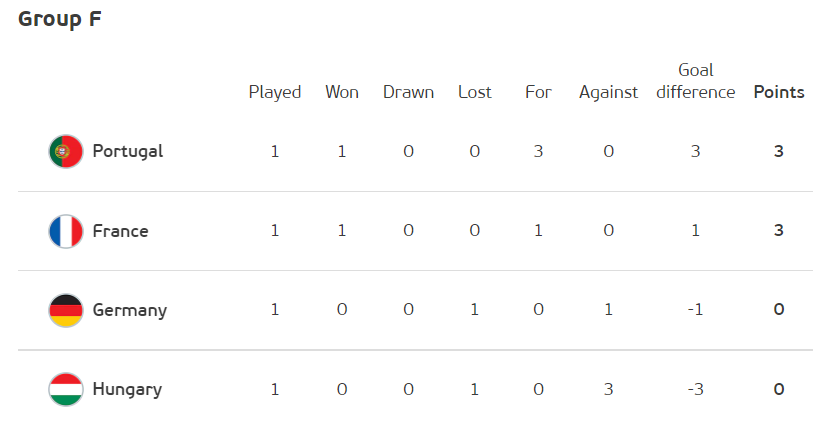This screenshot has width=834, height=423.
Task: Click the Portugal flag icon
Action: tap(66, 152)
